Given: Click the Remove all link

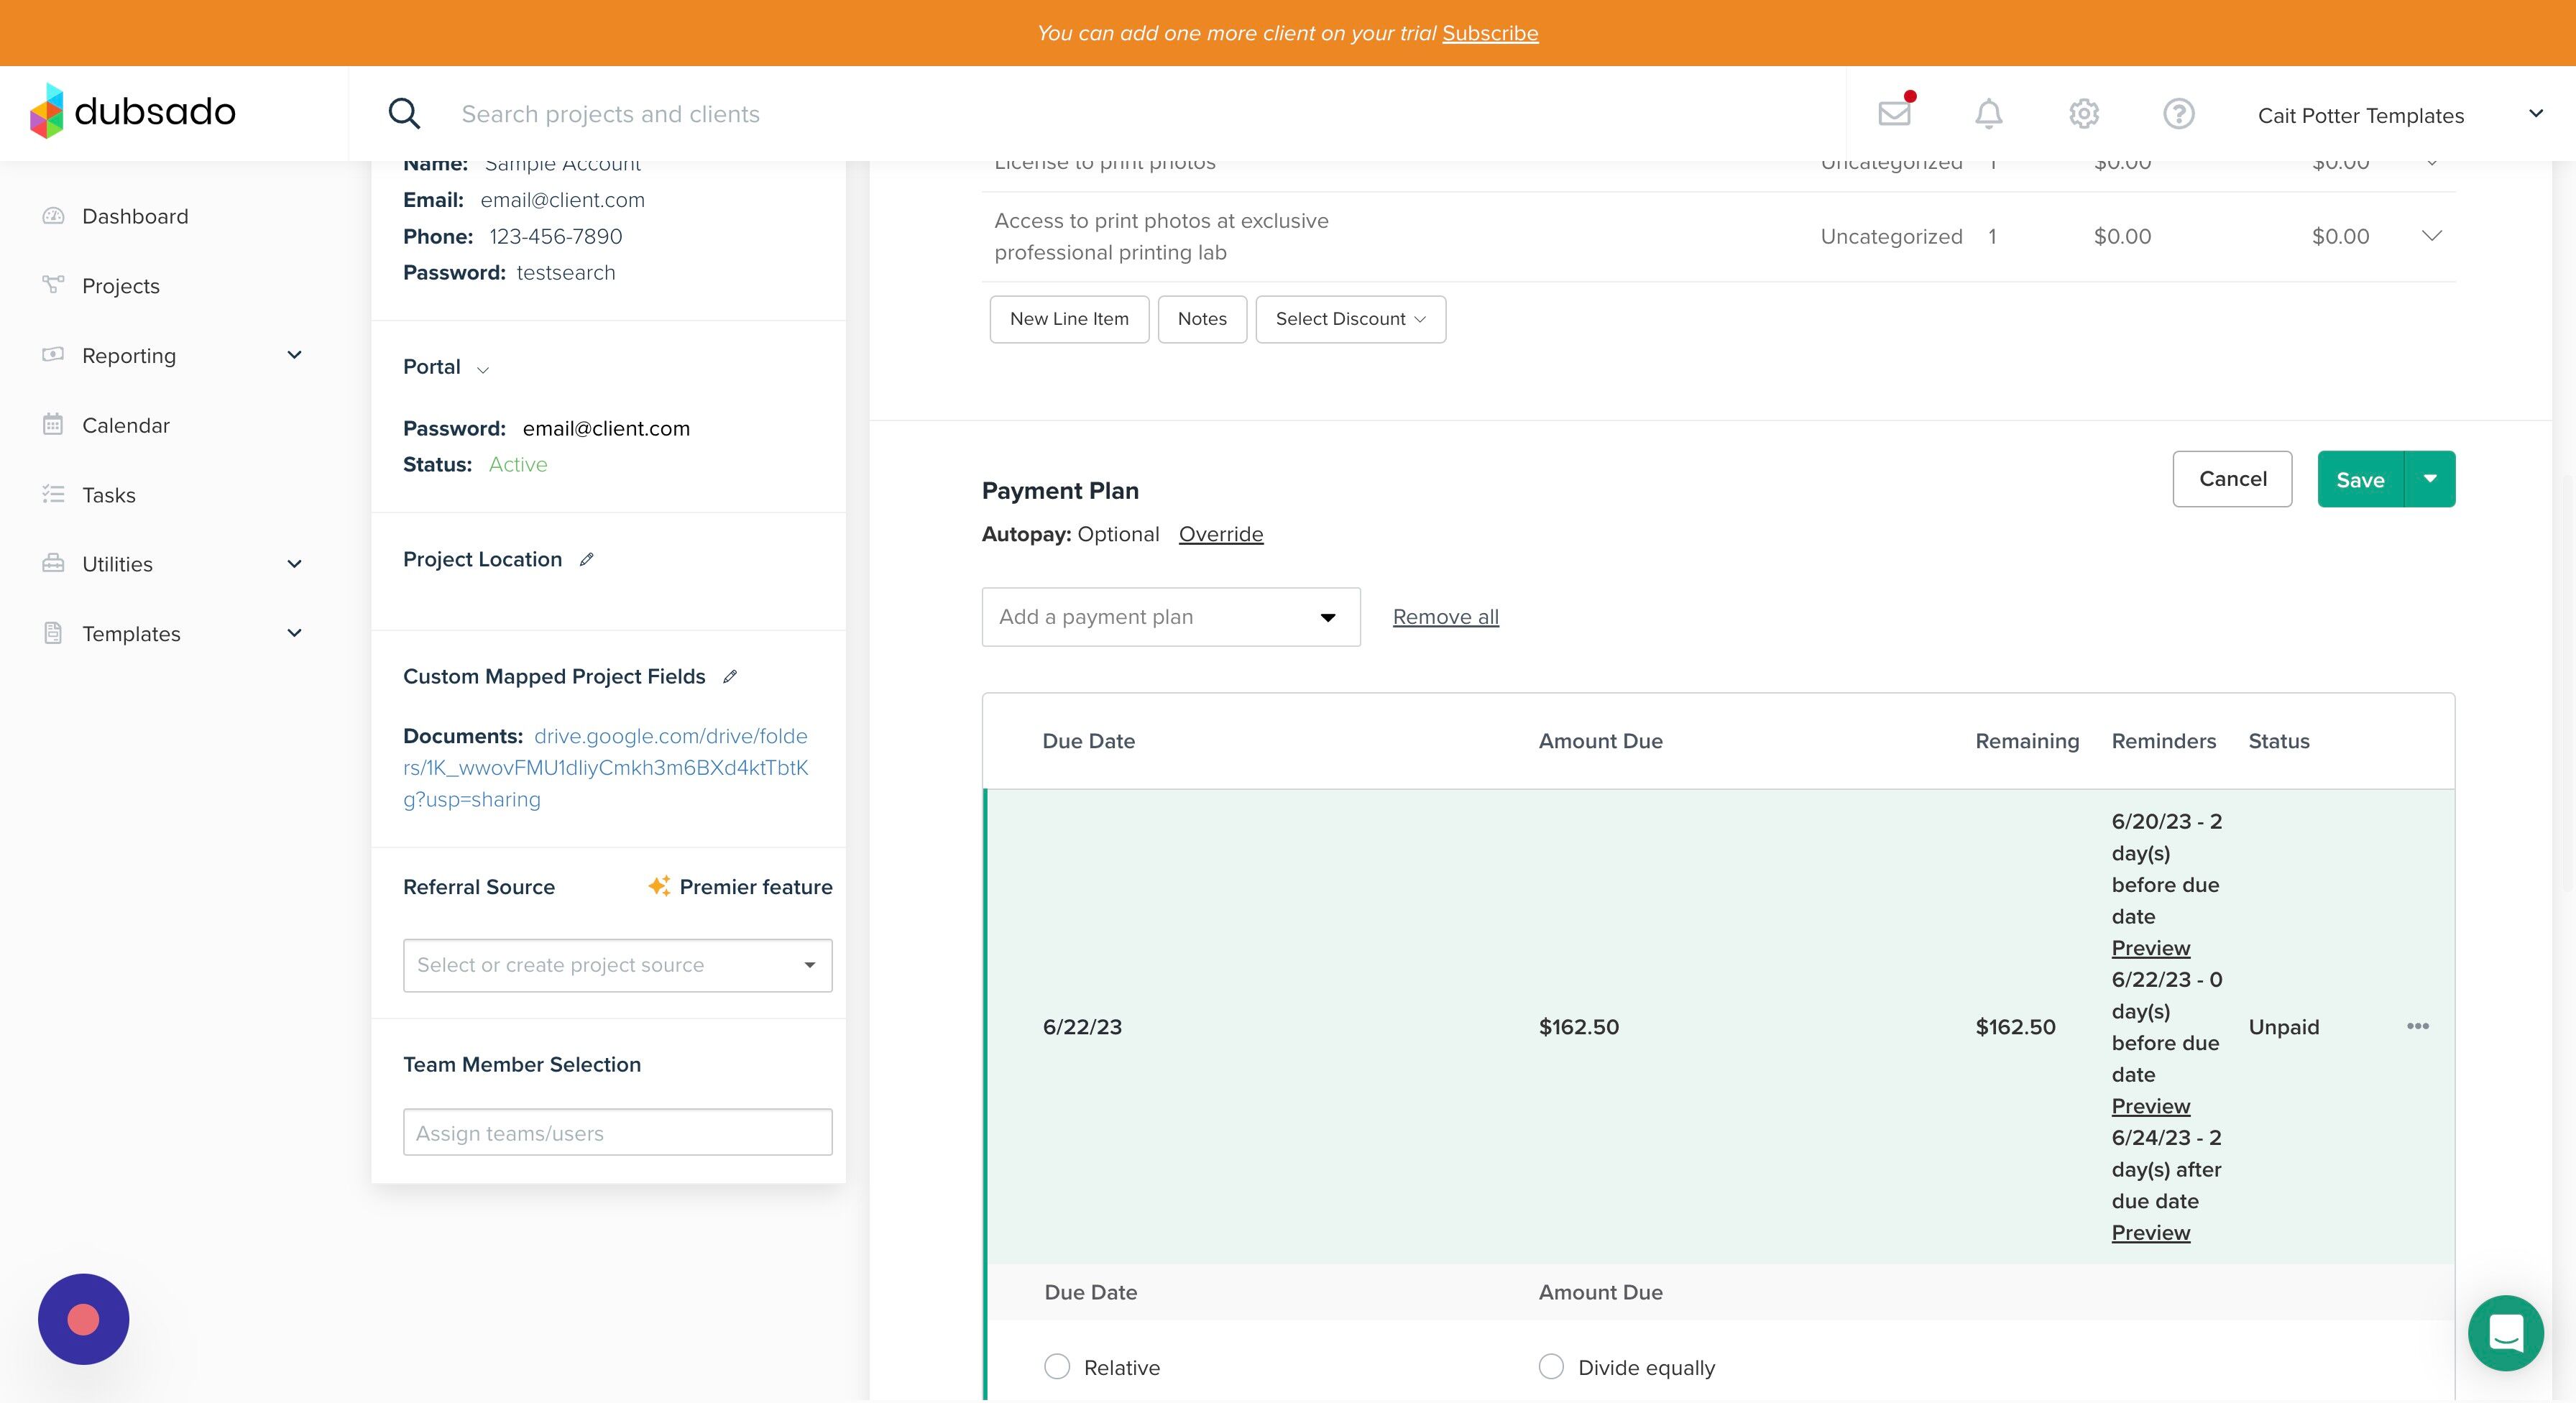Looking at the screenshot, I should pos(1445,617).
